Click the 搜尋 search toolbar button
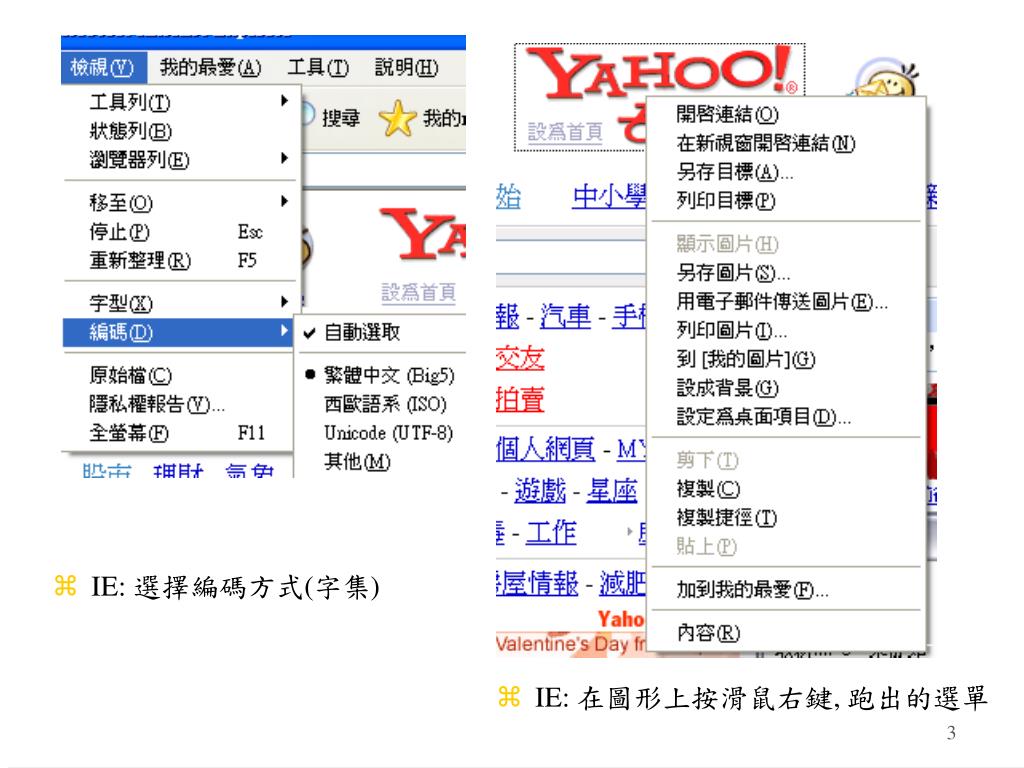This screenshot has width=1024, height=768. 332,117
